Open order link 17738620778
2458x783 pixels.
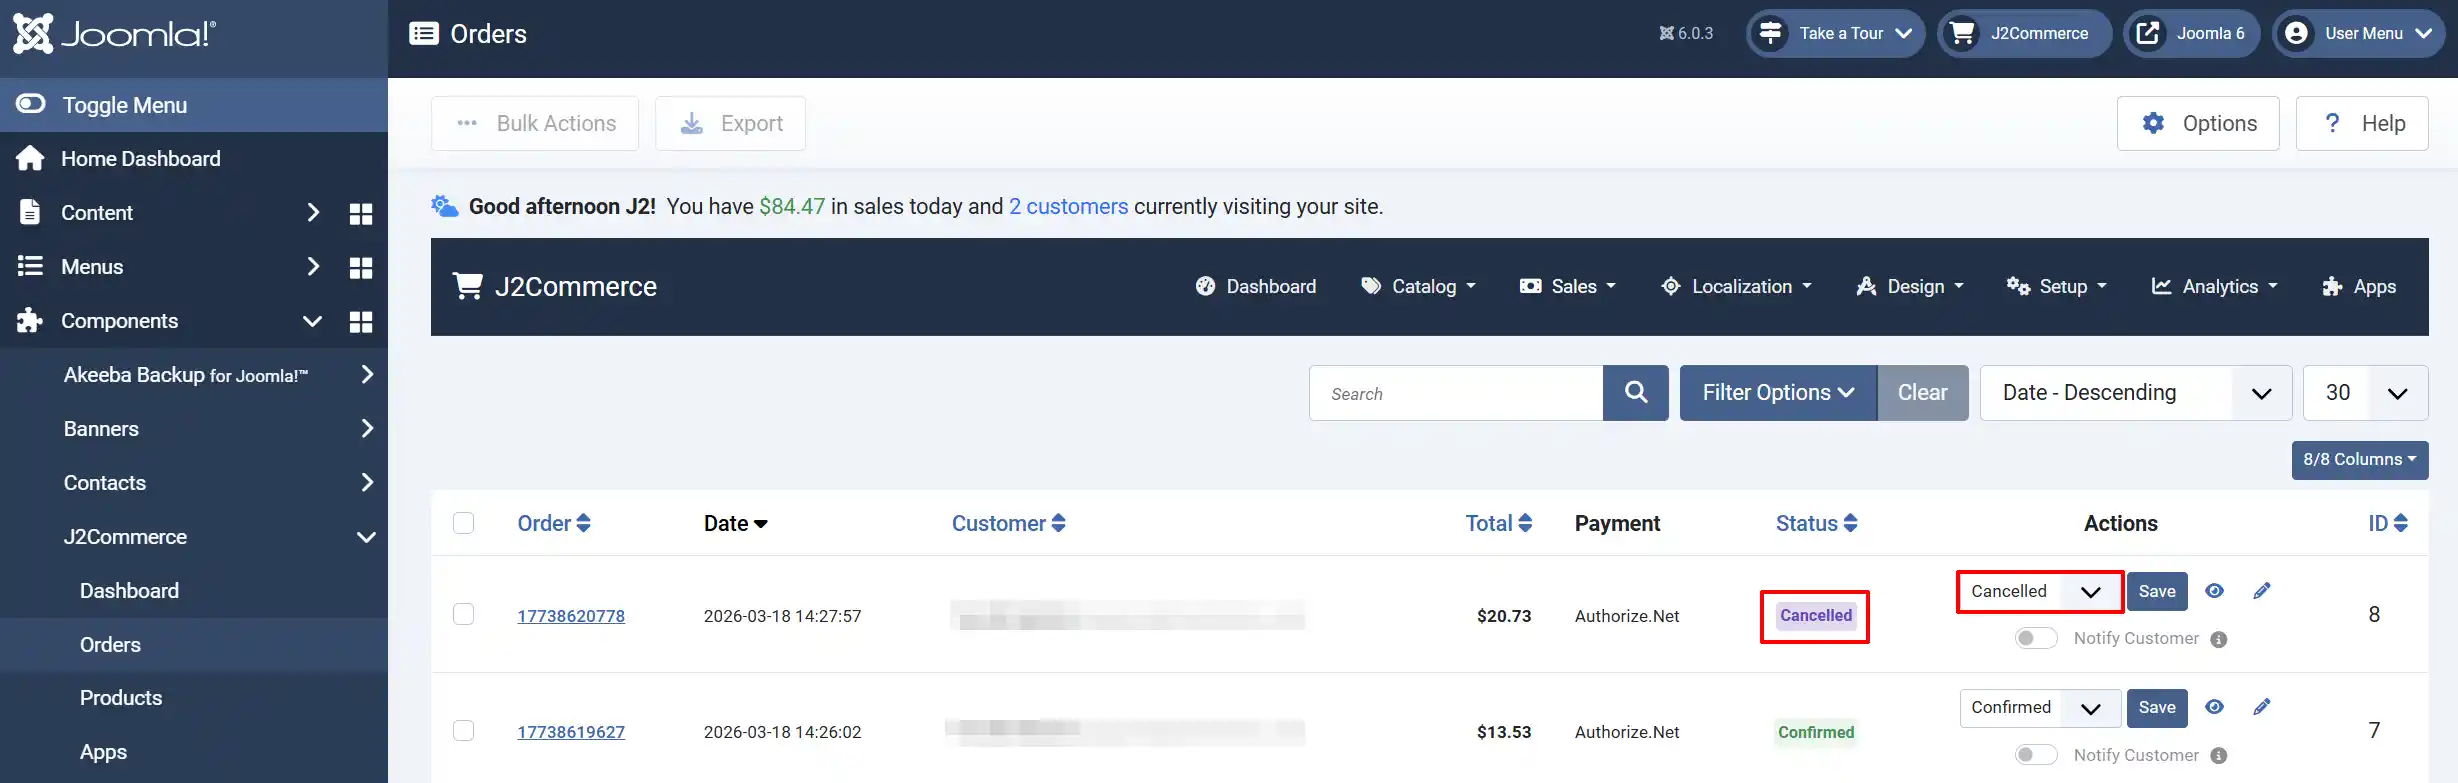coord(571,616)
